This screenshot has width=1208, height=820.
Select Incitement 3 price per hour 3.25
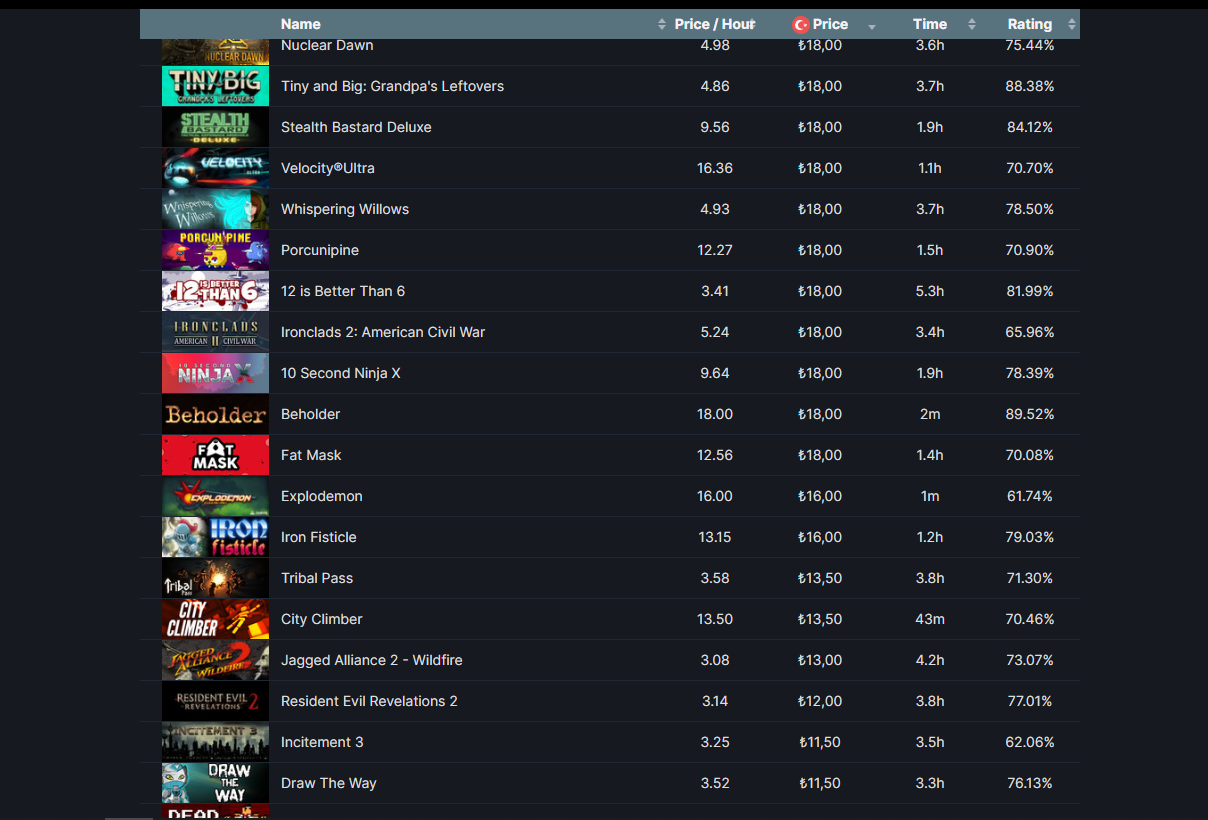point(715,742)
